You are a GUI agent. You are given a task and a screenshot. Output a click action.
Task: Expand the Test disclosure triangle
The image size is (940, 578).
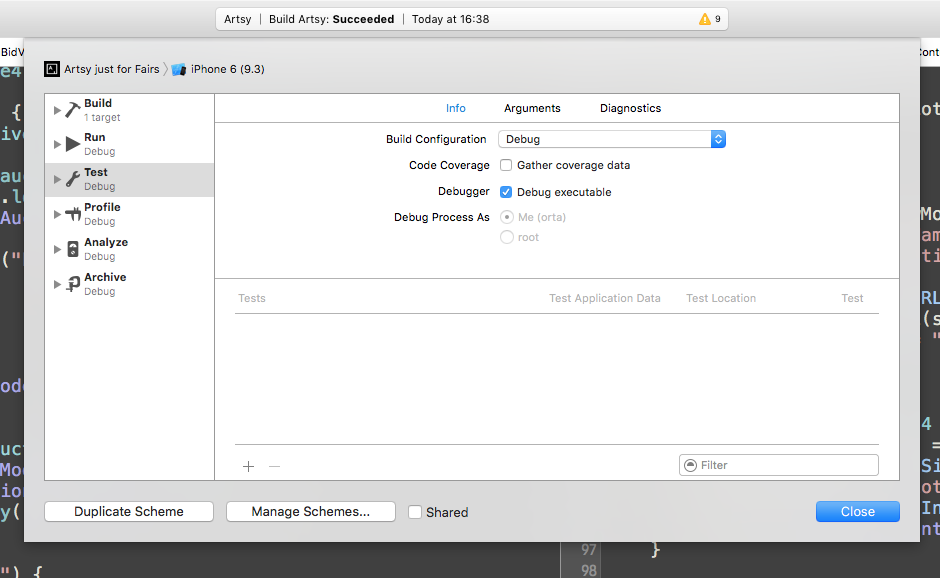coord(57,179)
